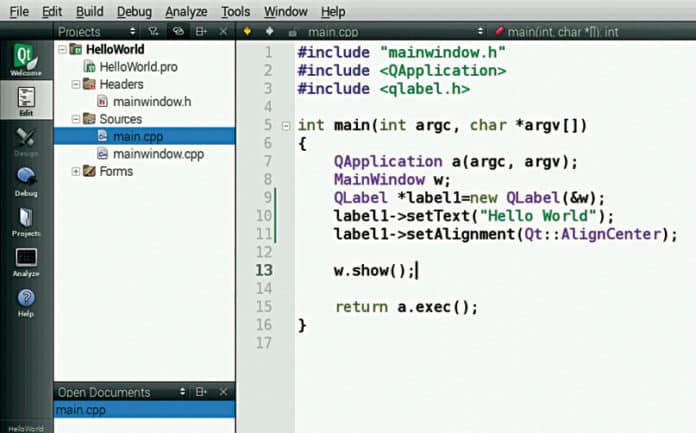696x433 pixels.
Task: Fold the main function at line 5
Action: point(286,126)
